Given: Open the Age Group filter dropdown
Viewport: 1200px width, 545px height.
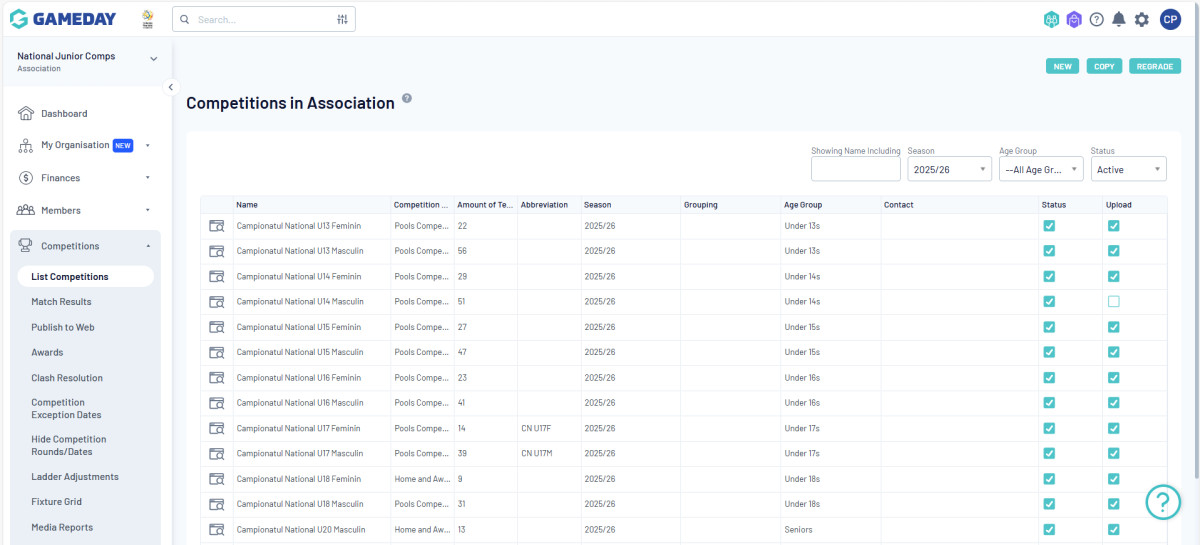Looking at the screenshot, I should (1041, 170).
